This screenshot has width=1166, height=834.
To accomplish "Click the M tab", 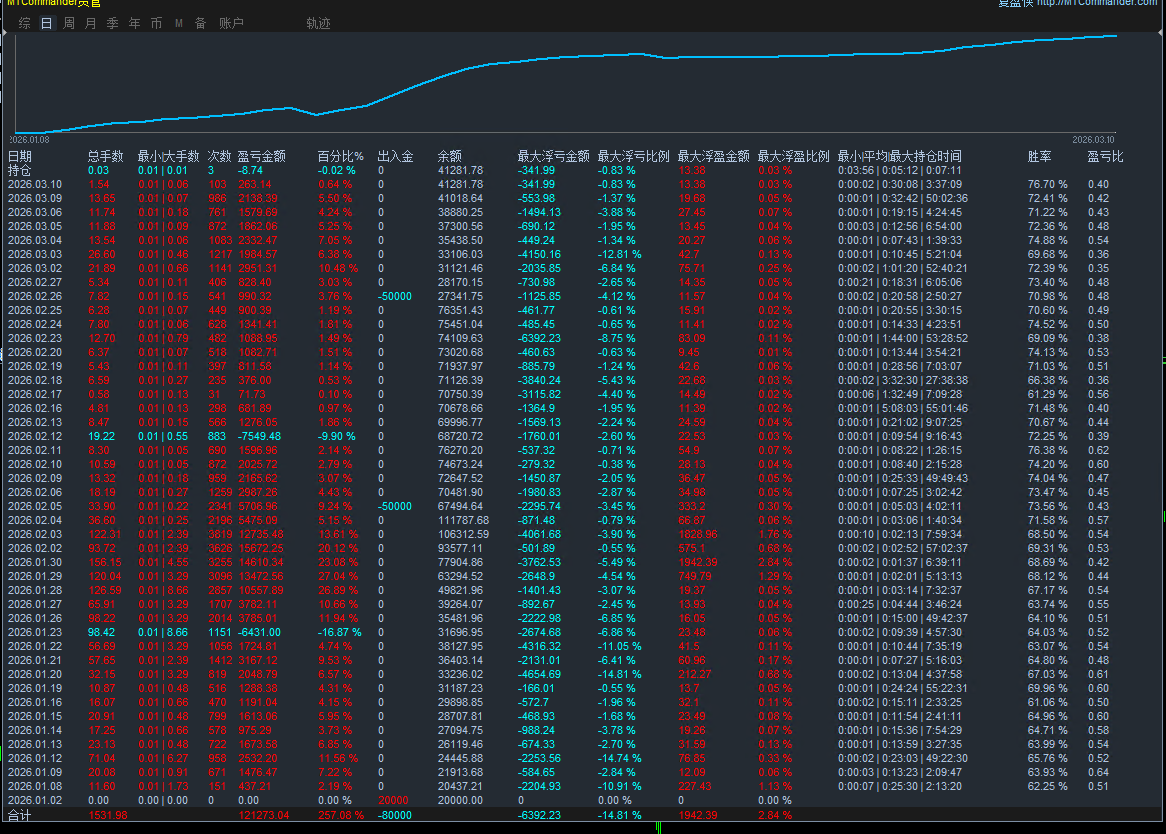I will click(178, 23).
